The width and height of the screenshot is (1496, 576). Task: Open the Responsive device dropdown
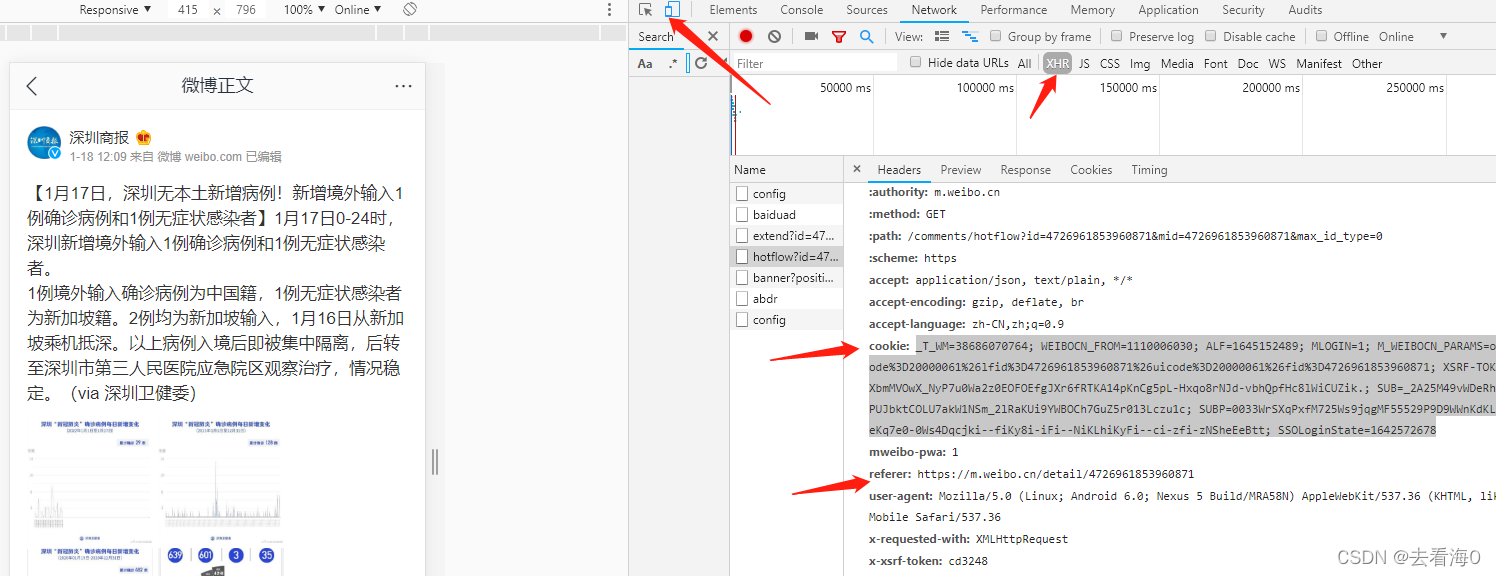click(x=115, y=10)
